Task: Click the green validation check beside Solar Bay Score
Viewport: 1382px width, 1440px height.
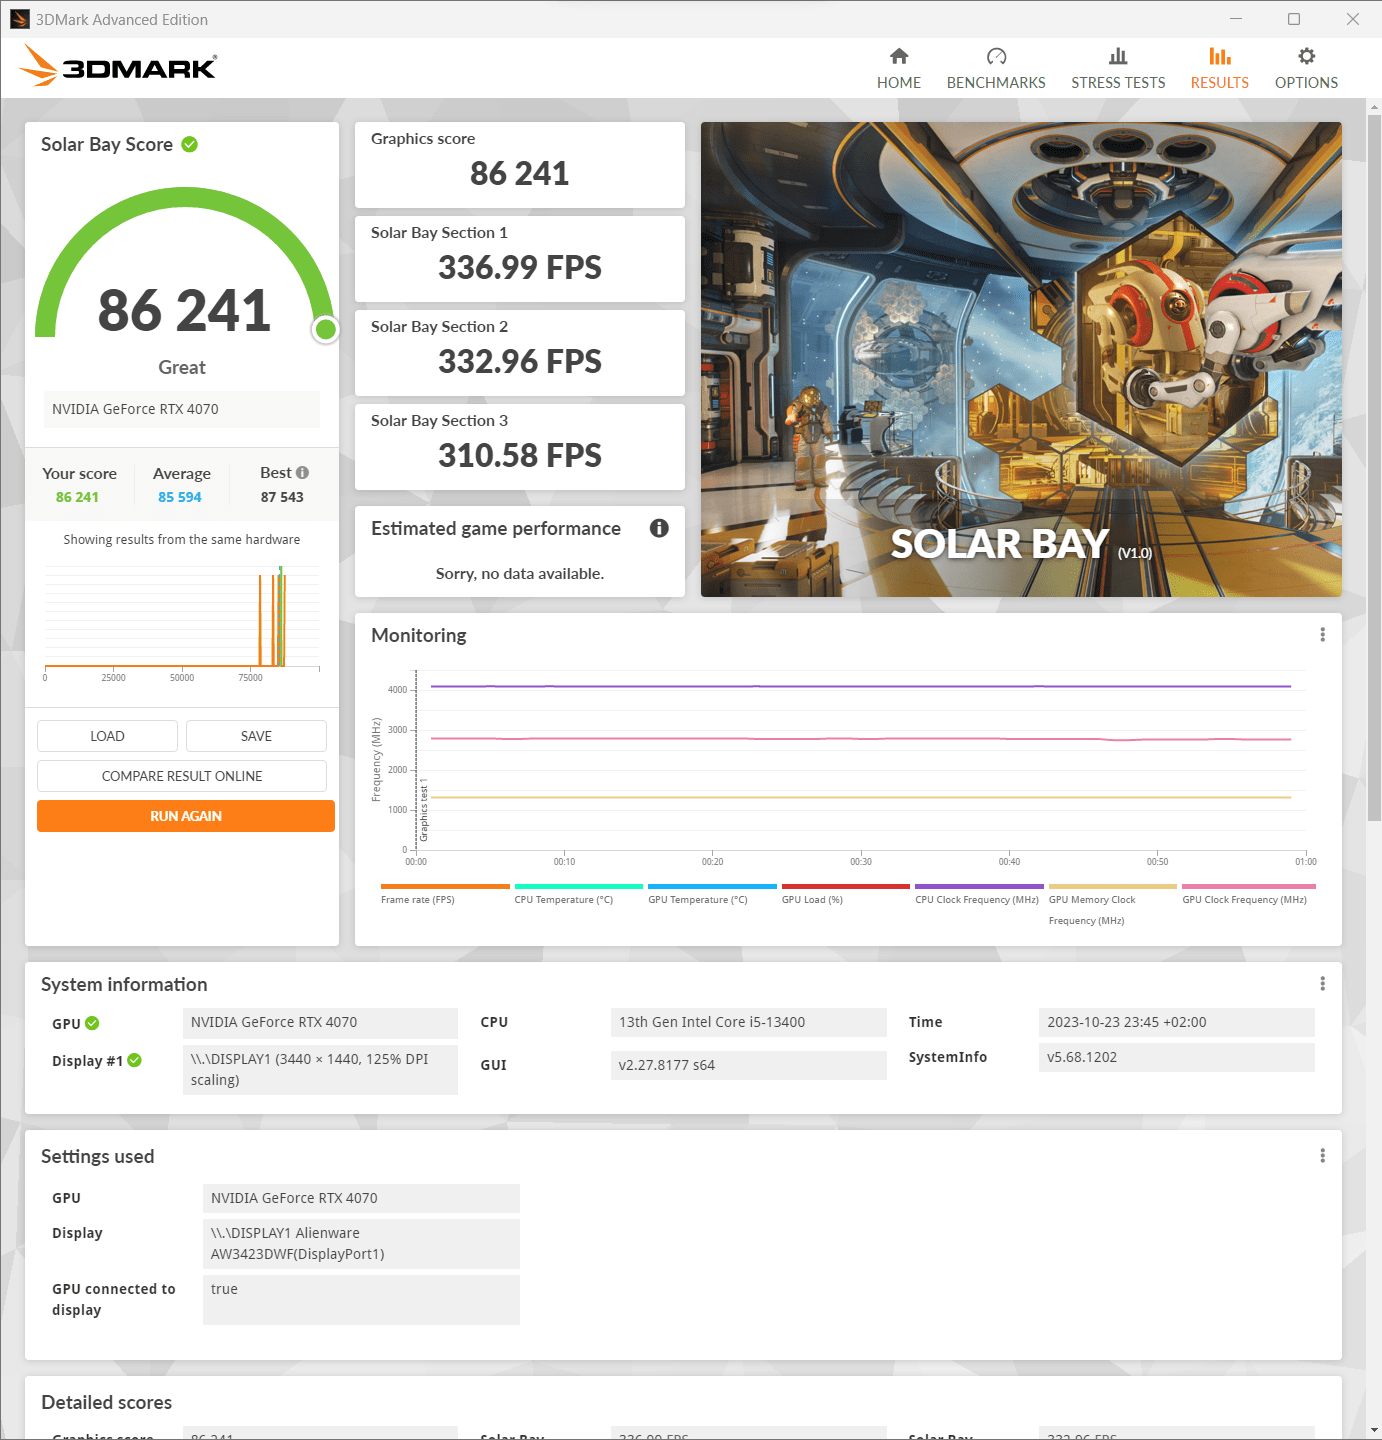Action: (190, 144)
